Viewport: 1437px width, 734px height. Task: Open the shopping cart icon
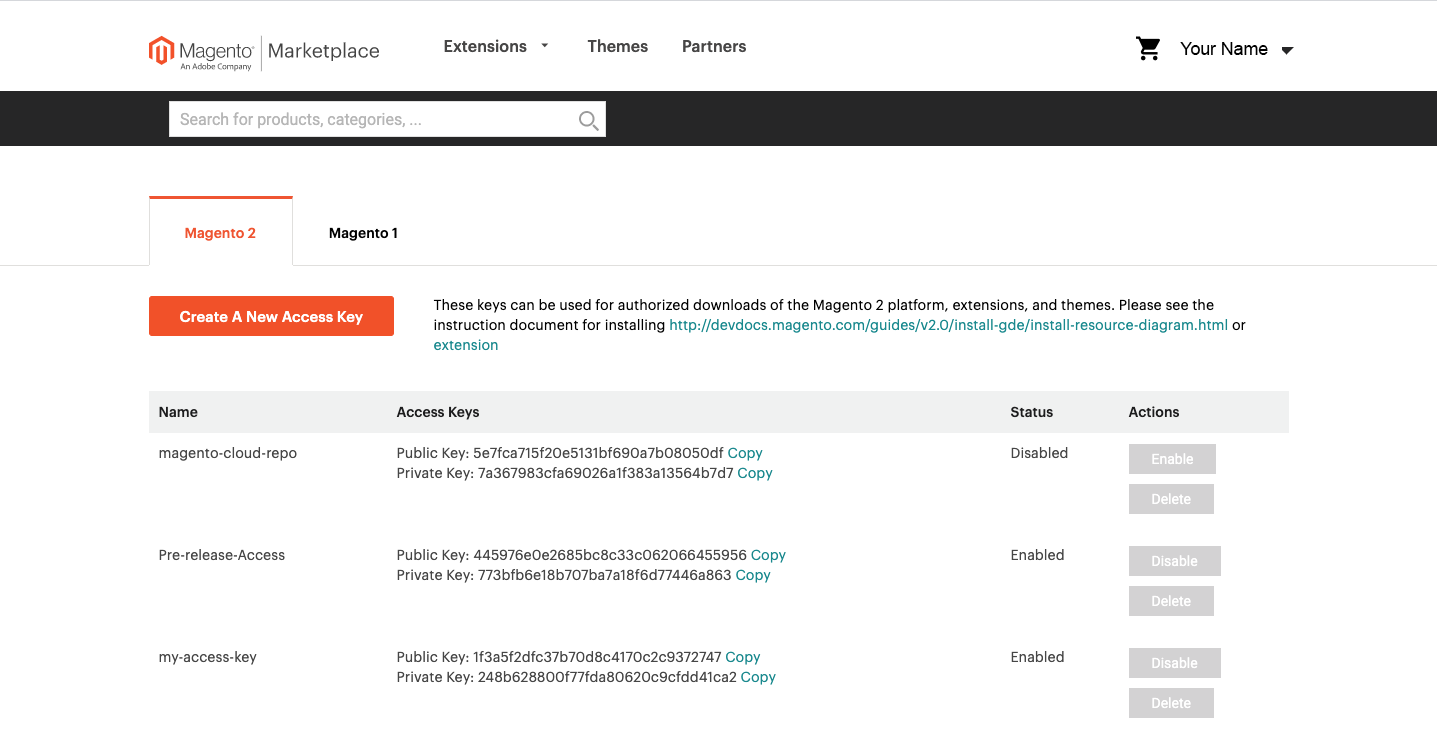point(1148,49)
